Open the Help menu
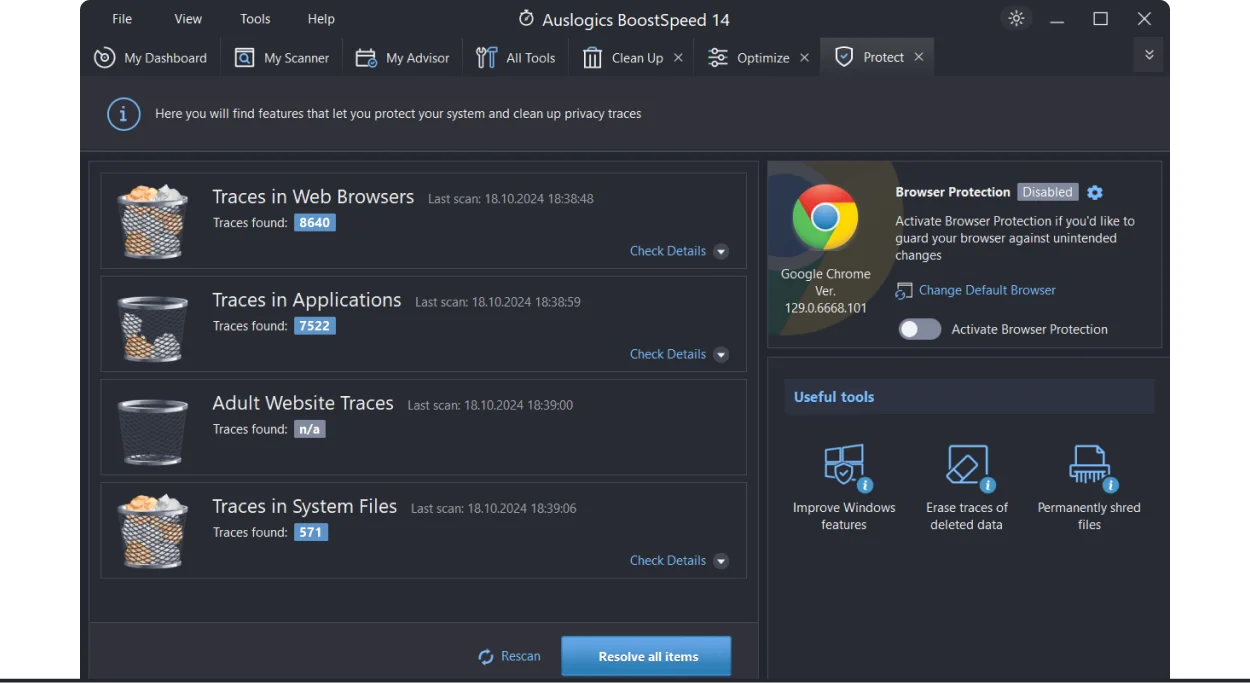Image resolution: width=1250 pixels, height=683 pixels. click(x=321, y=19)
